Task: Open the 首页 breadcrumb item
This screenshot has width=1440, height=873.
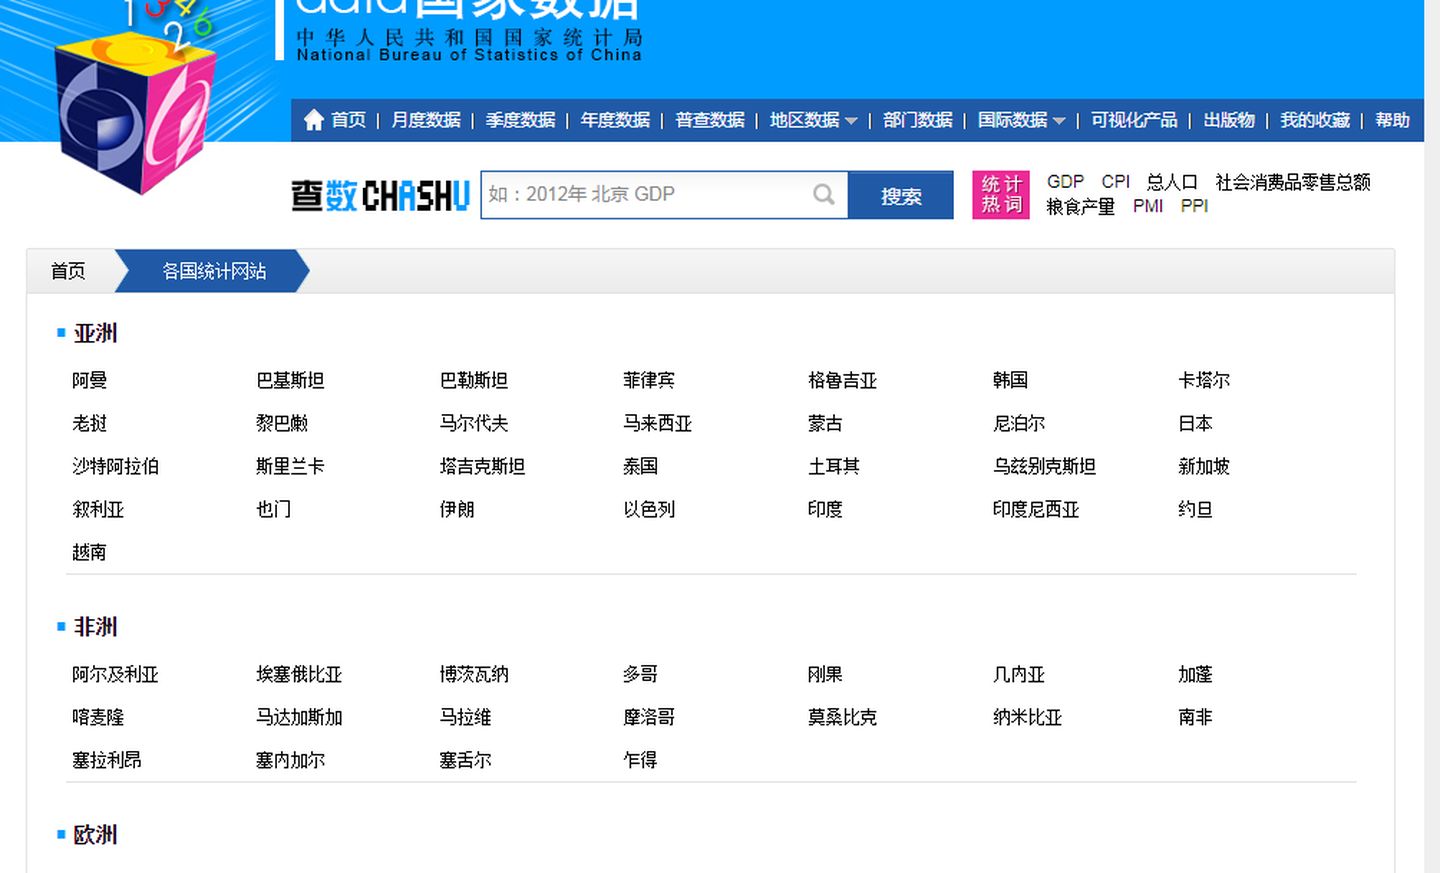Action: click(x=66, y=271)
